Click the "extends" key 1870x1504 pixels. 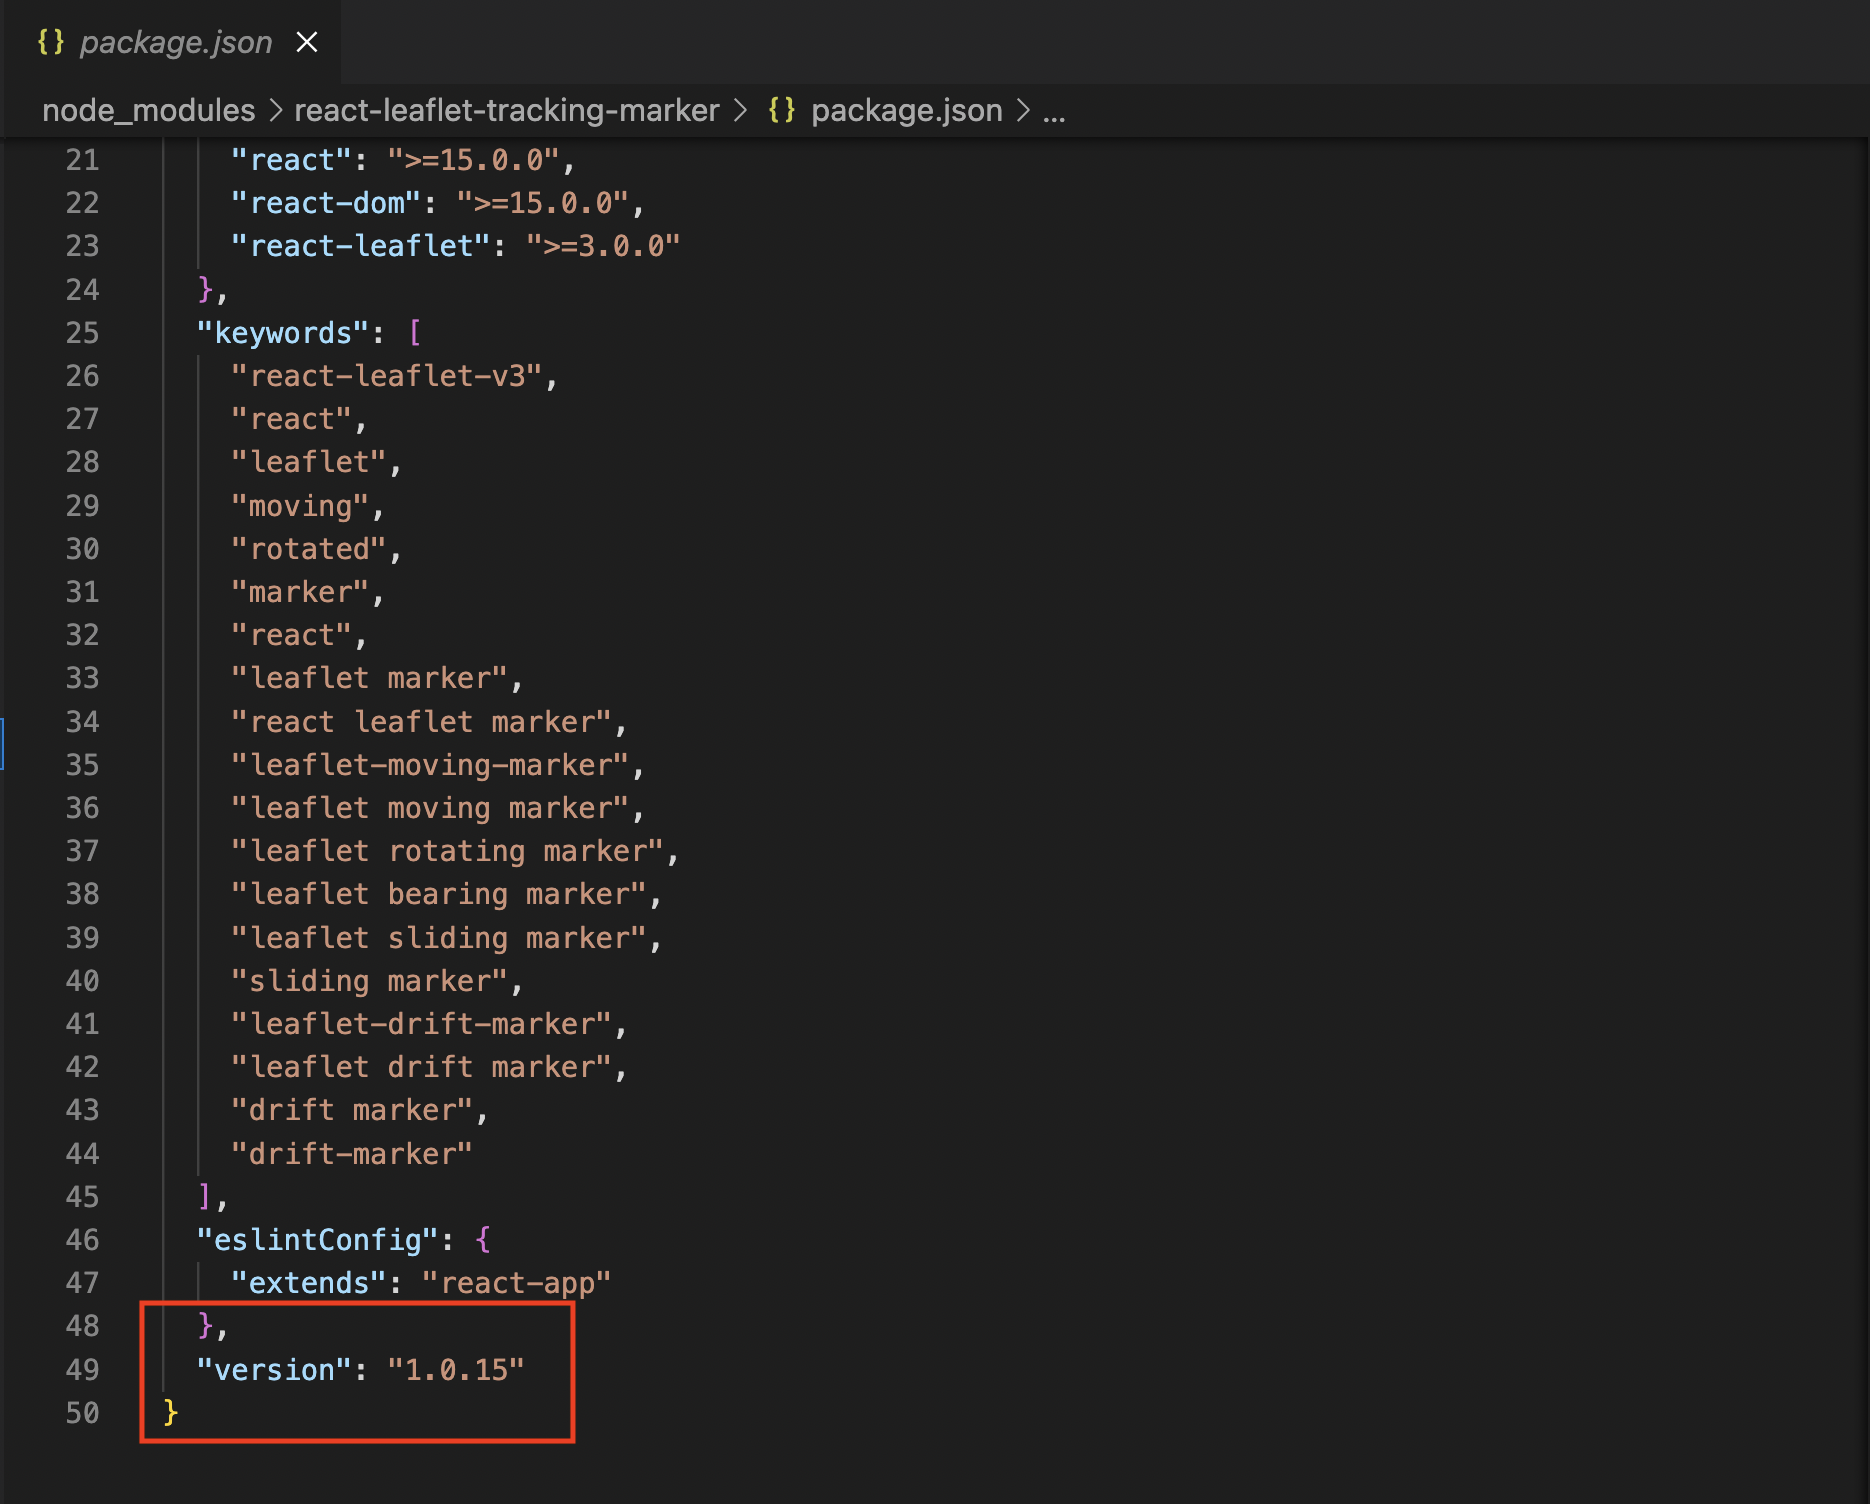(309, 1283)
